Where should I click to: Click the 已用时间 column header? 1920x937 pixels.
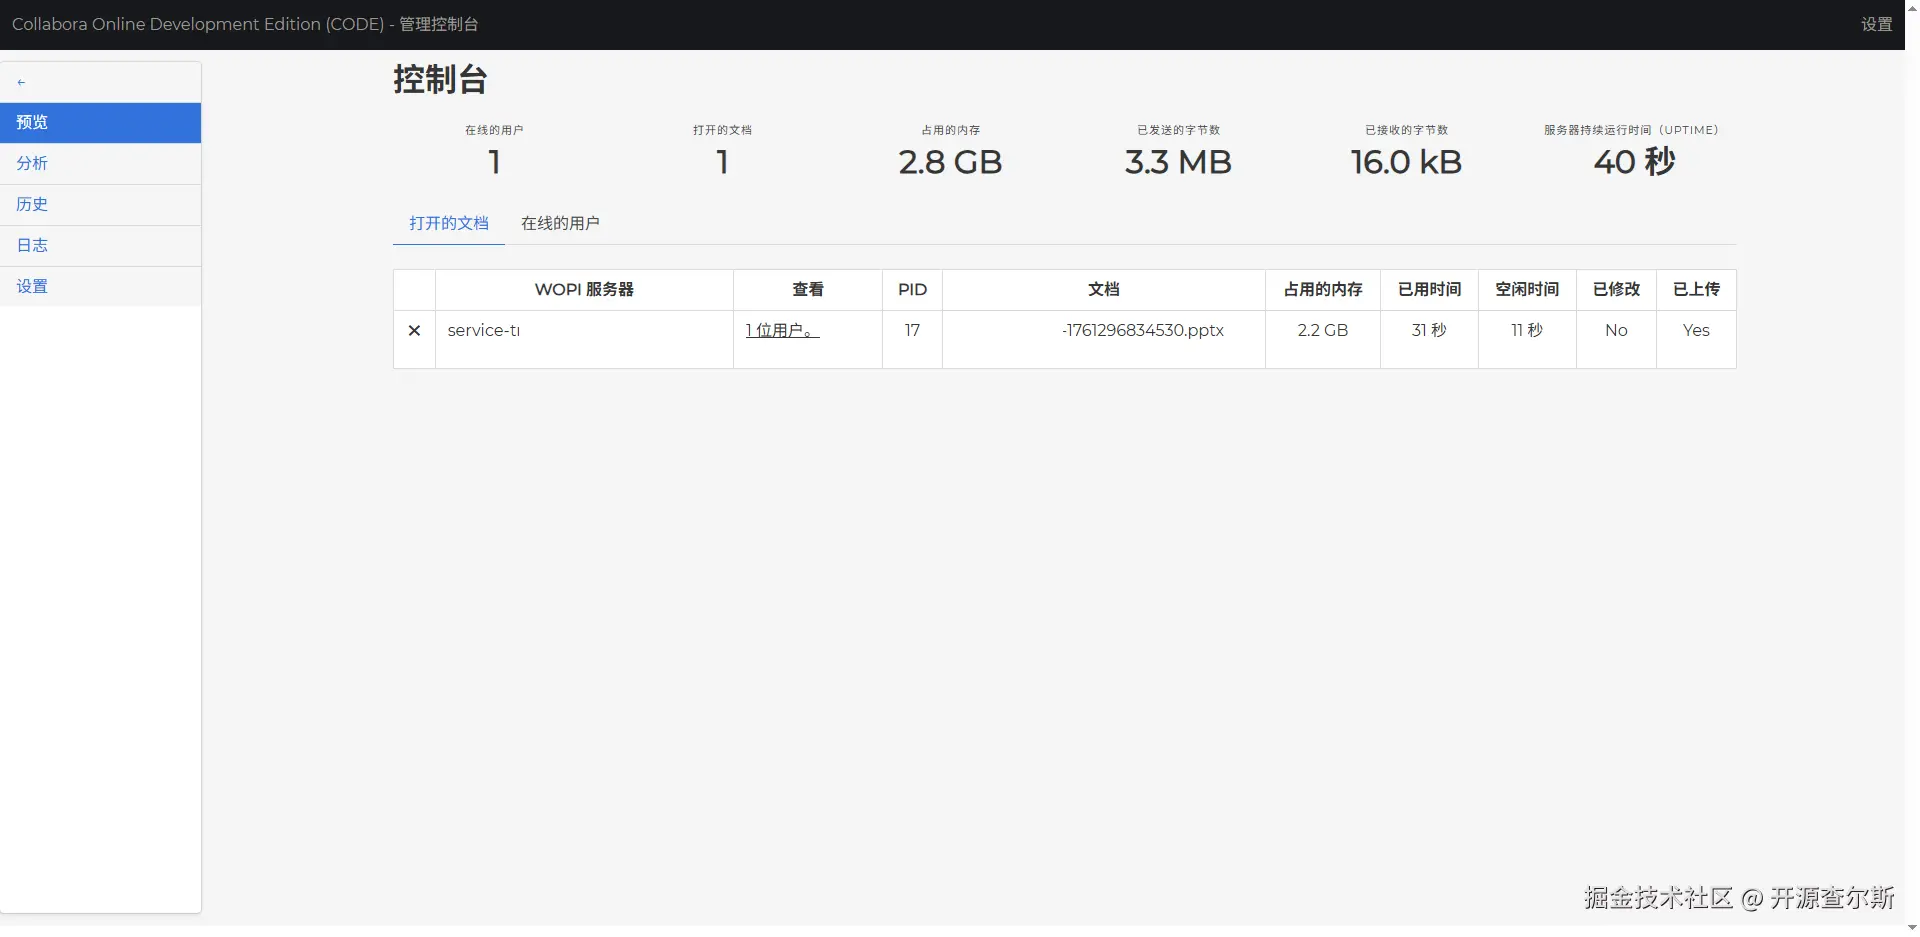pos(1429,289)
